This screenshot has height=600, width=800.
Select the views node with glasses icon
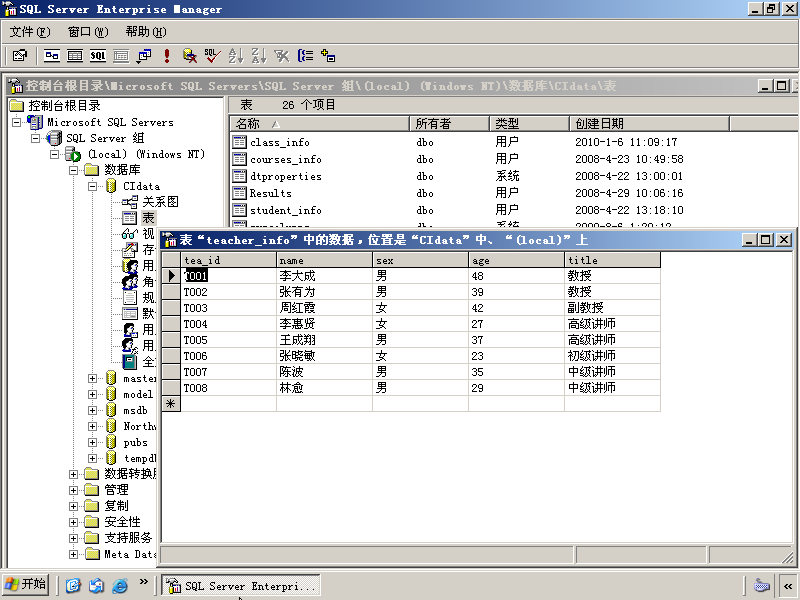click(130, 234)
